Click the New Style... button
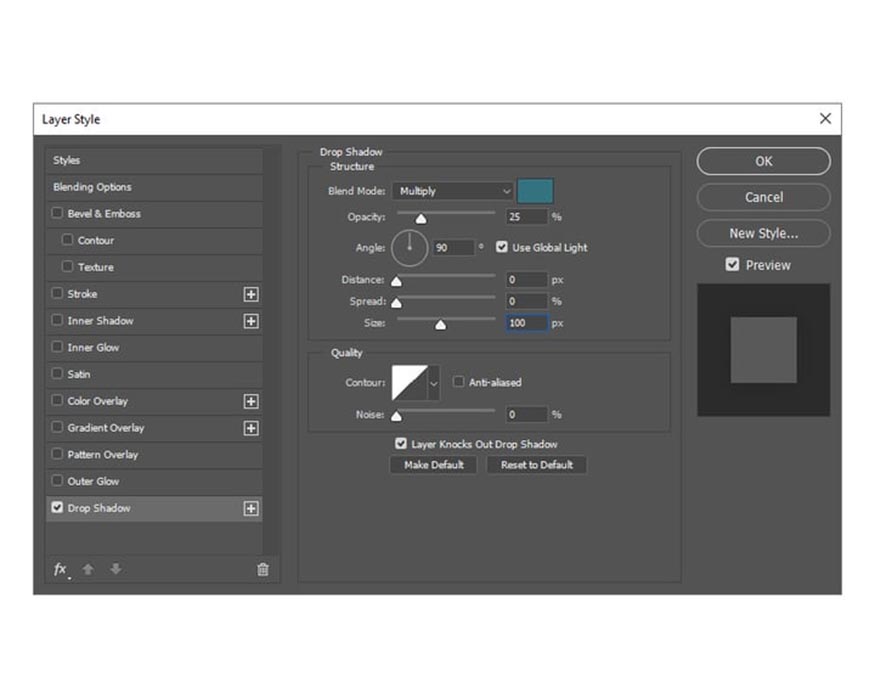 point(763,233)
